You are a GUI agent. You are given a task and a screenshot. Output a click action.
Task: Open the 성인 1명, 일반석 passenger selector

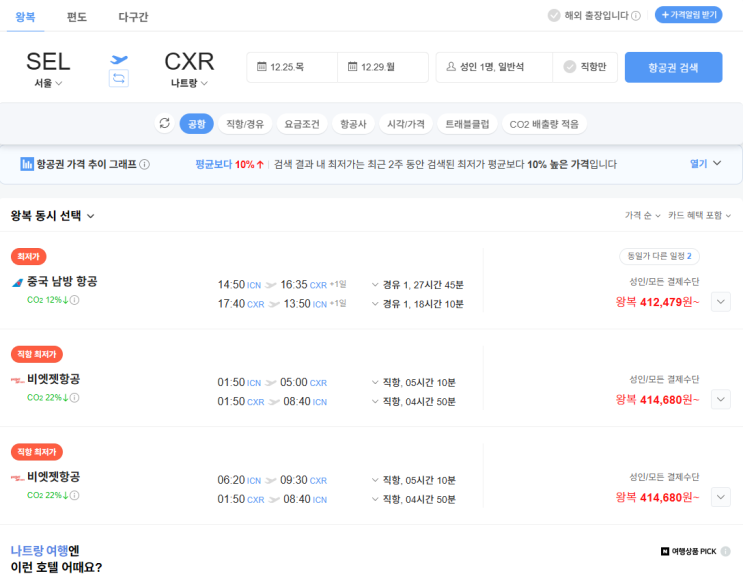[494, 67]
